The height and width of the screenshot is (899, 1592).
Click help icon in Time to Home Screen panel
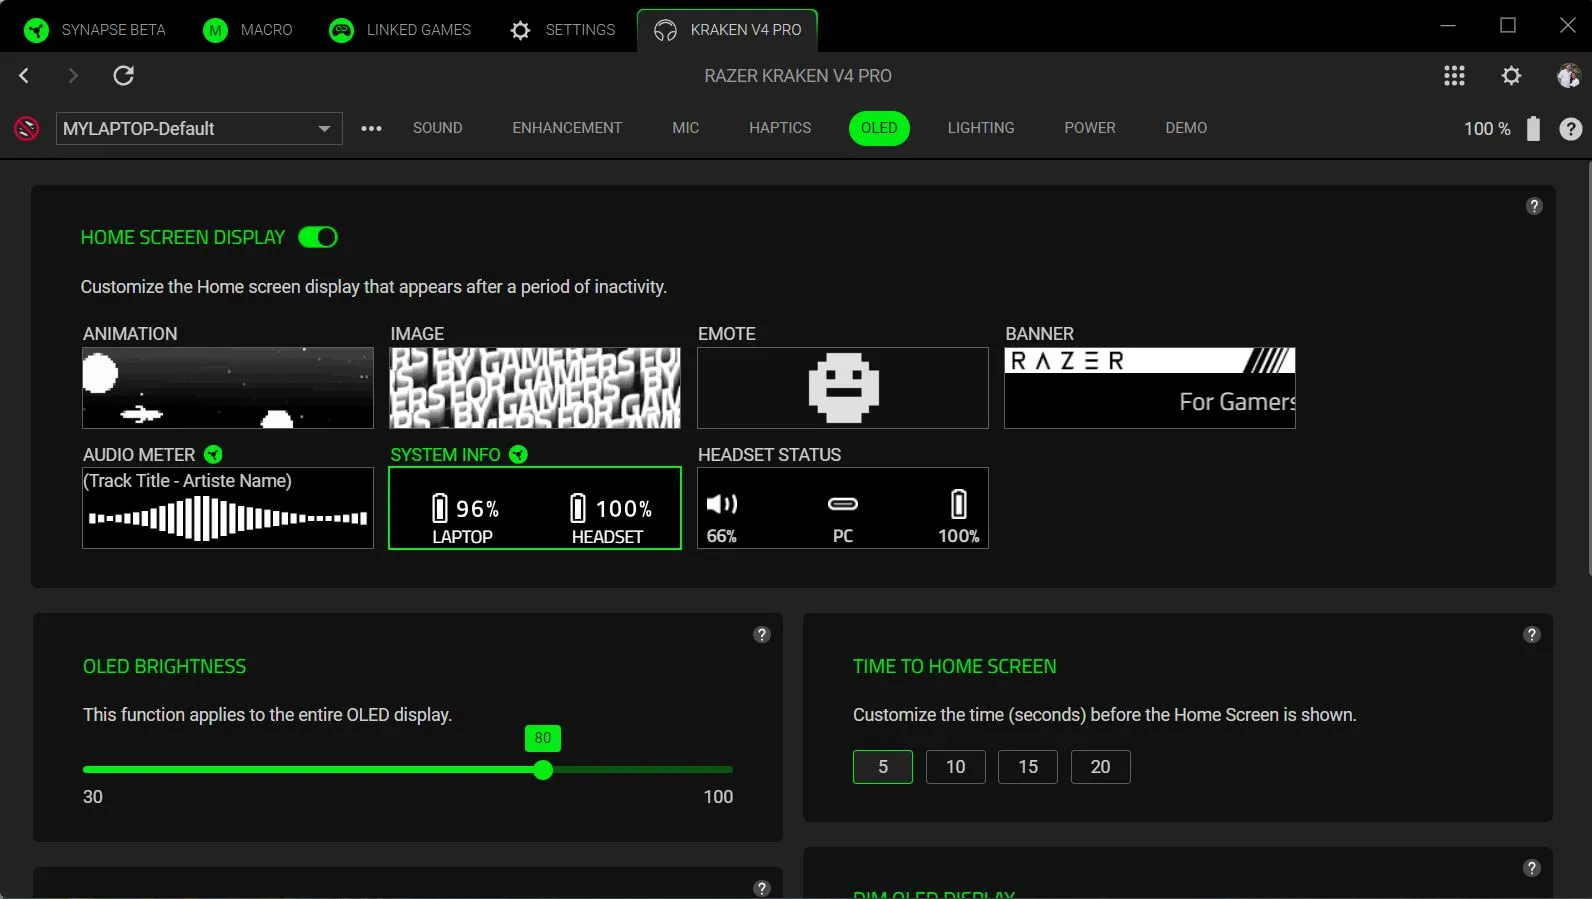[1531, 635]
